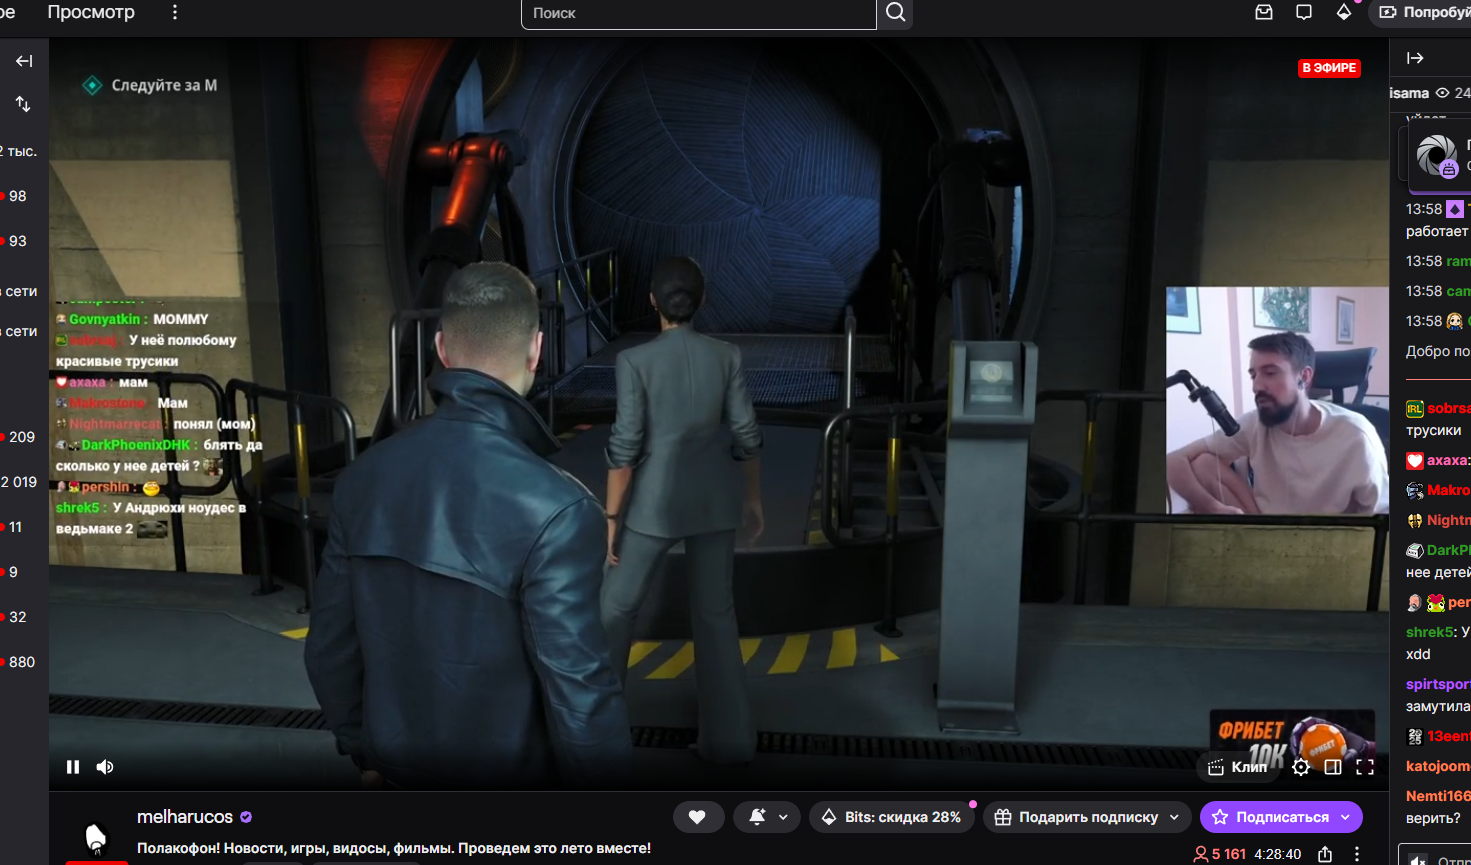The width and height of the screenshot is (1471, 865).
Task: Select sidebar channel with 93 viewers
Action: [x=14, y=241]
